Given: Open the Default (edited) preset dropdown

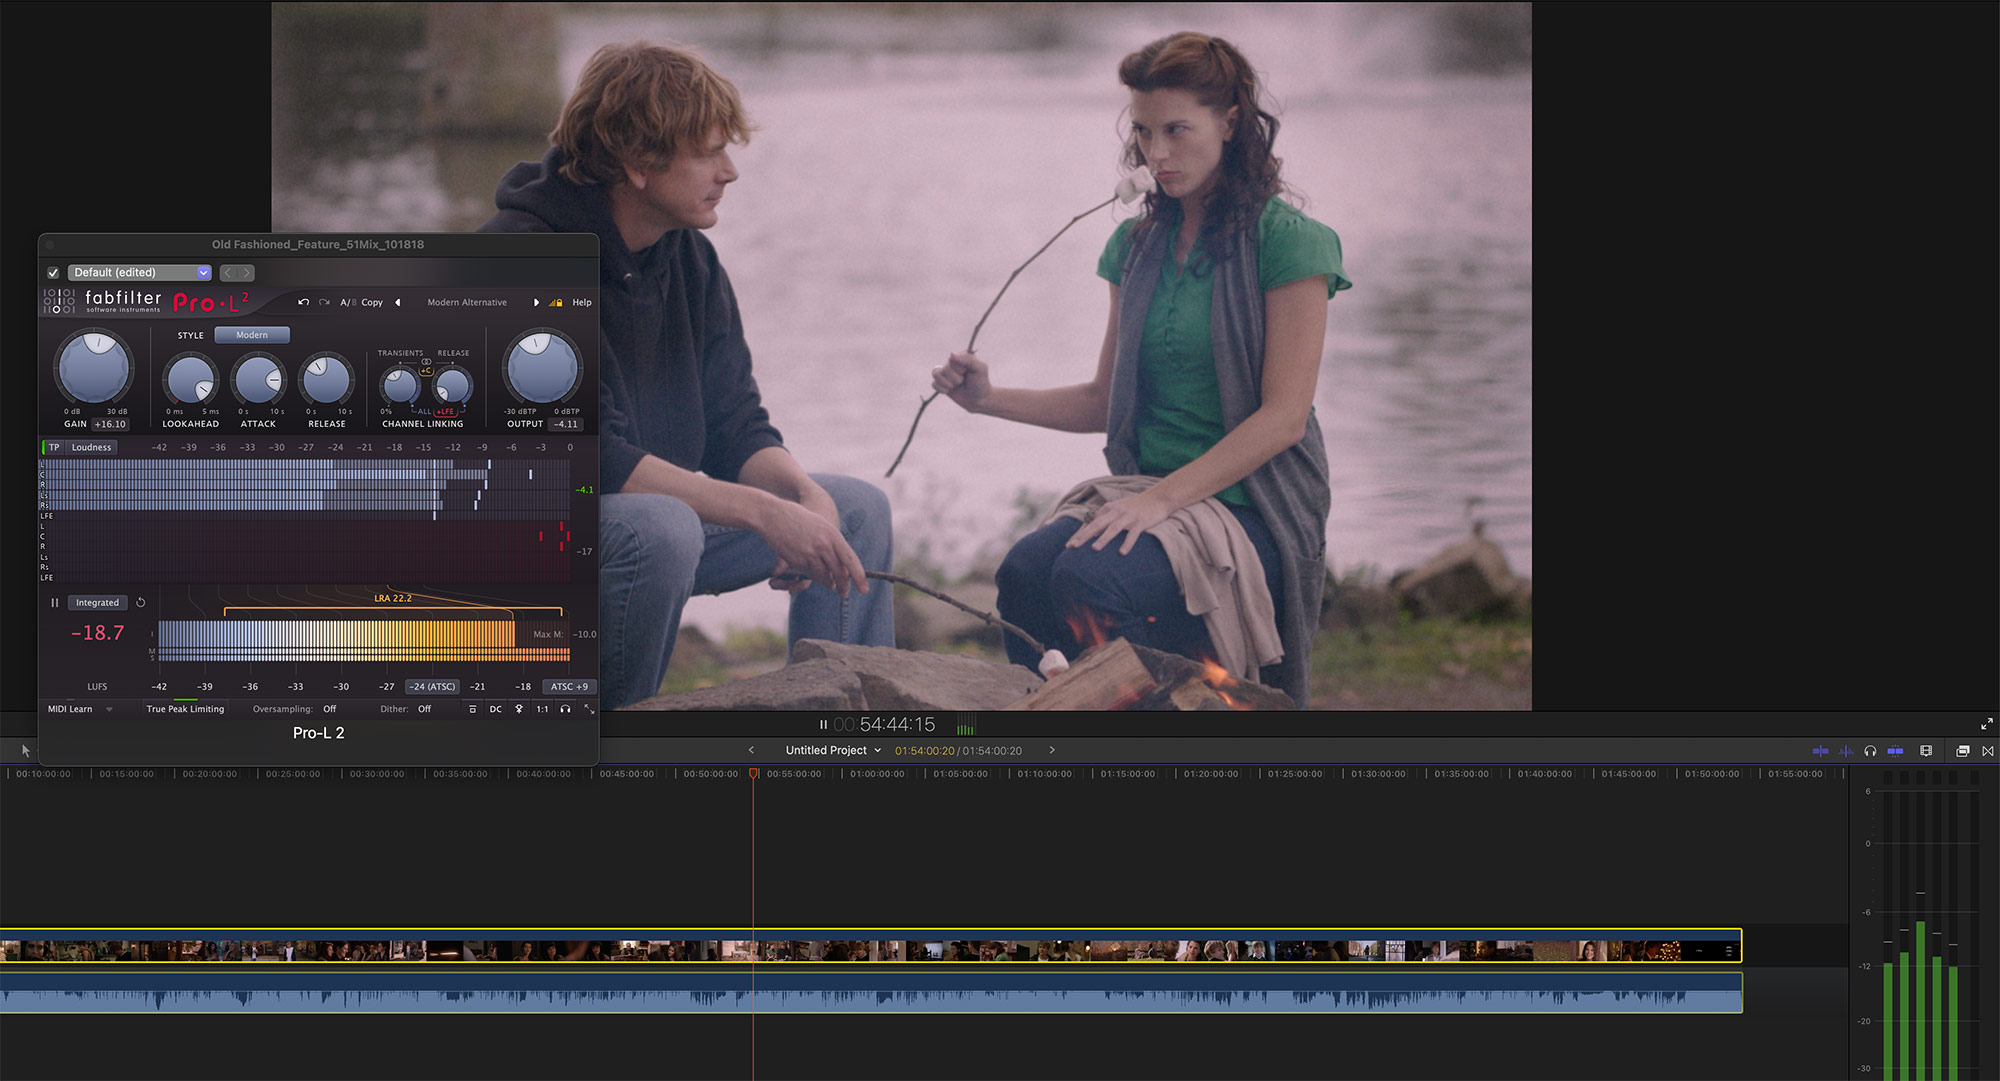Looking at the screenshot, I should [138, 272].
